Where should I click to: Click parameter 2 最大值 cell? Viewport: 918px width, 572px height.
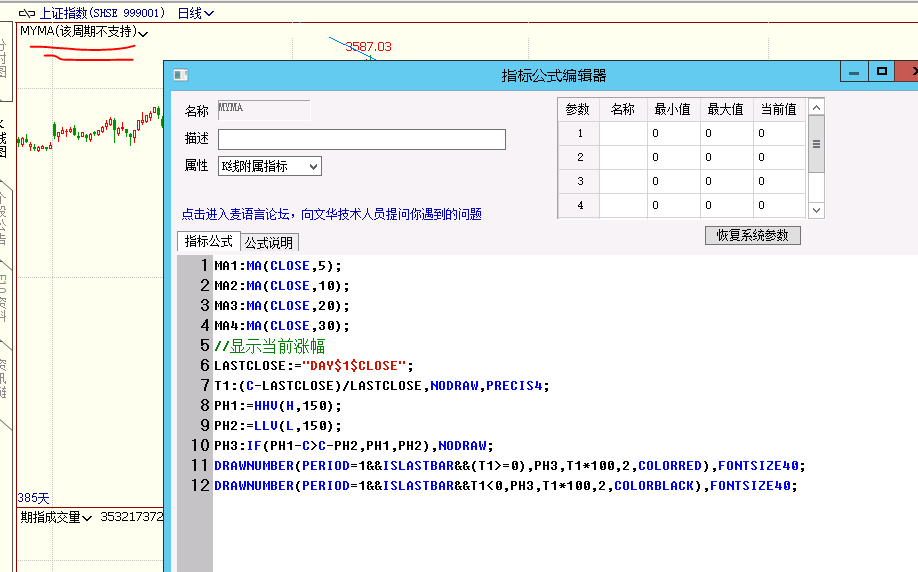(725, 157)
